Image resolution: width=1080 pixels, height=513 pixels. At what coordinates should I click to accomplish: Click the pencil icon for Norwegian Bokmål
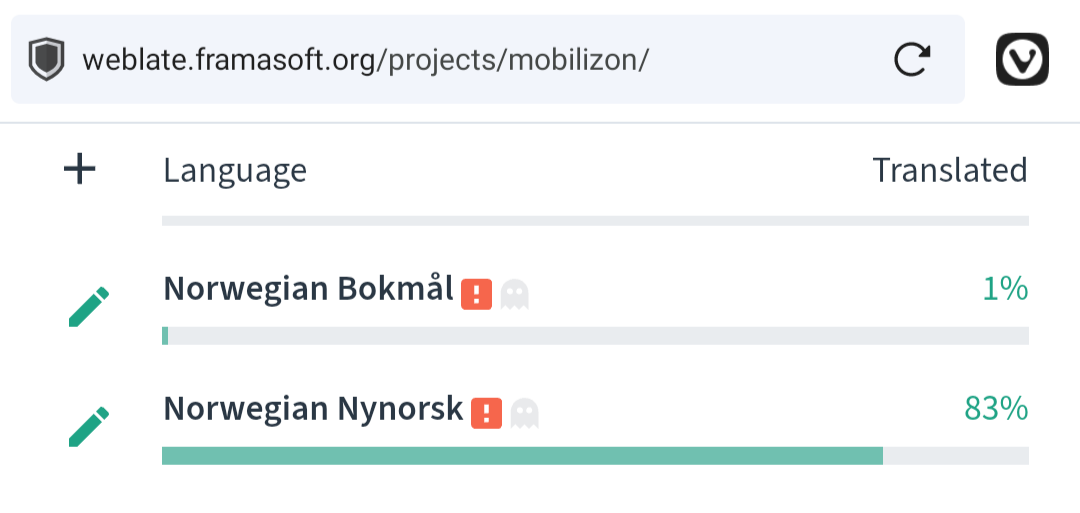[89, 307]
